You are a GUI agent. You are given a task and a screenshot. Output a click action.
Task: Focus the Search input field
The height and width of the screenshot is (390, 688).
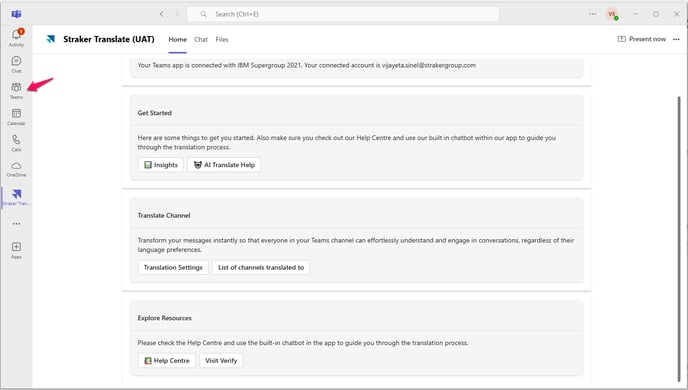tap(343, 14)
